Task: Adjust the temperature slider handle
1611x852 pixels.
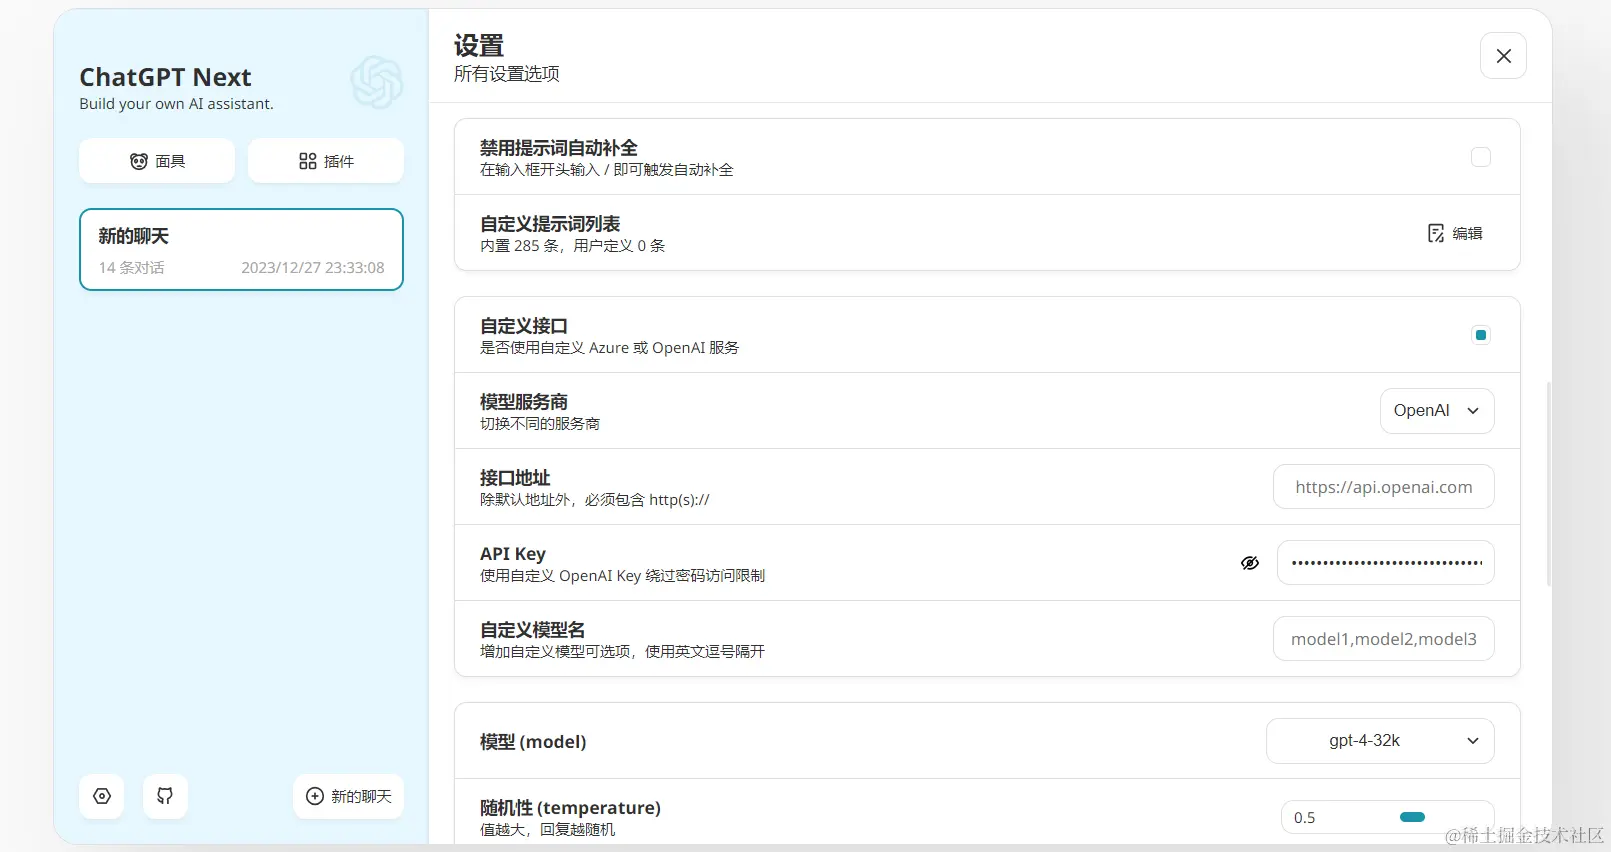Action: [x=1412, y=817]
